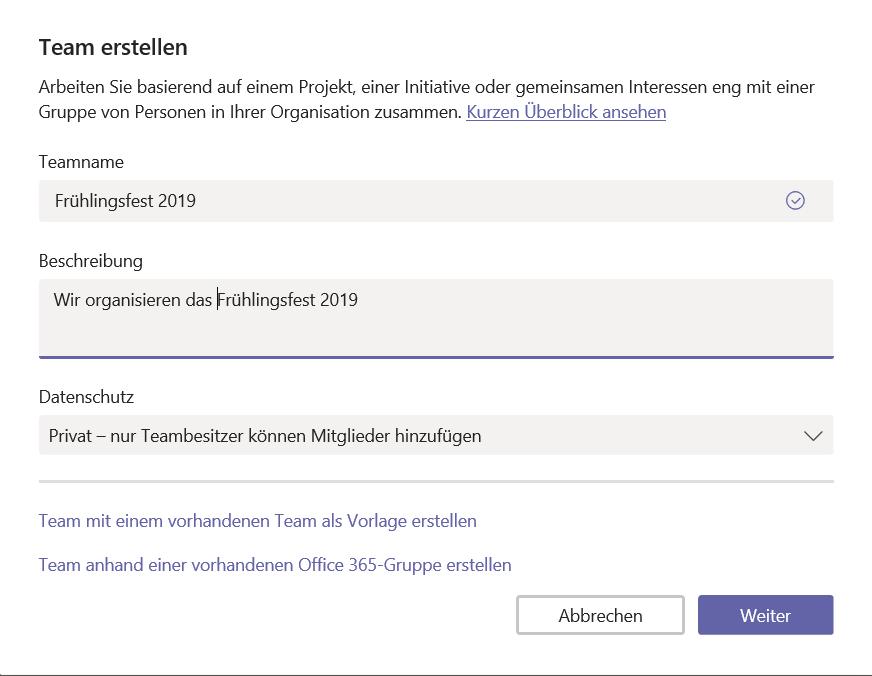
Task: Open the 'Kurzen Überblick ansehen' link
Action: pyautogui.click(x=566, y=112)
